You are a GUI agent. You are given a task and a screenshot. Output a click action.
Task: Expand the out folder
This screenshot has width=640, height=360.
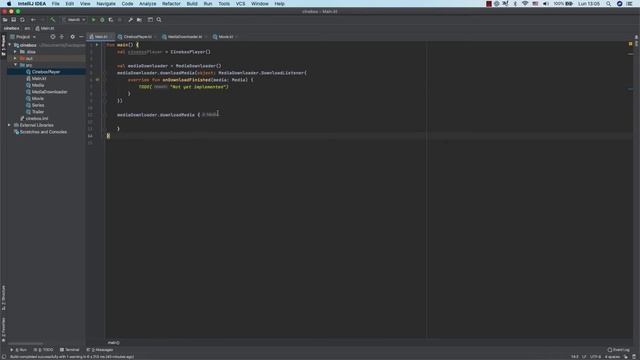click(x=16, y=58)
